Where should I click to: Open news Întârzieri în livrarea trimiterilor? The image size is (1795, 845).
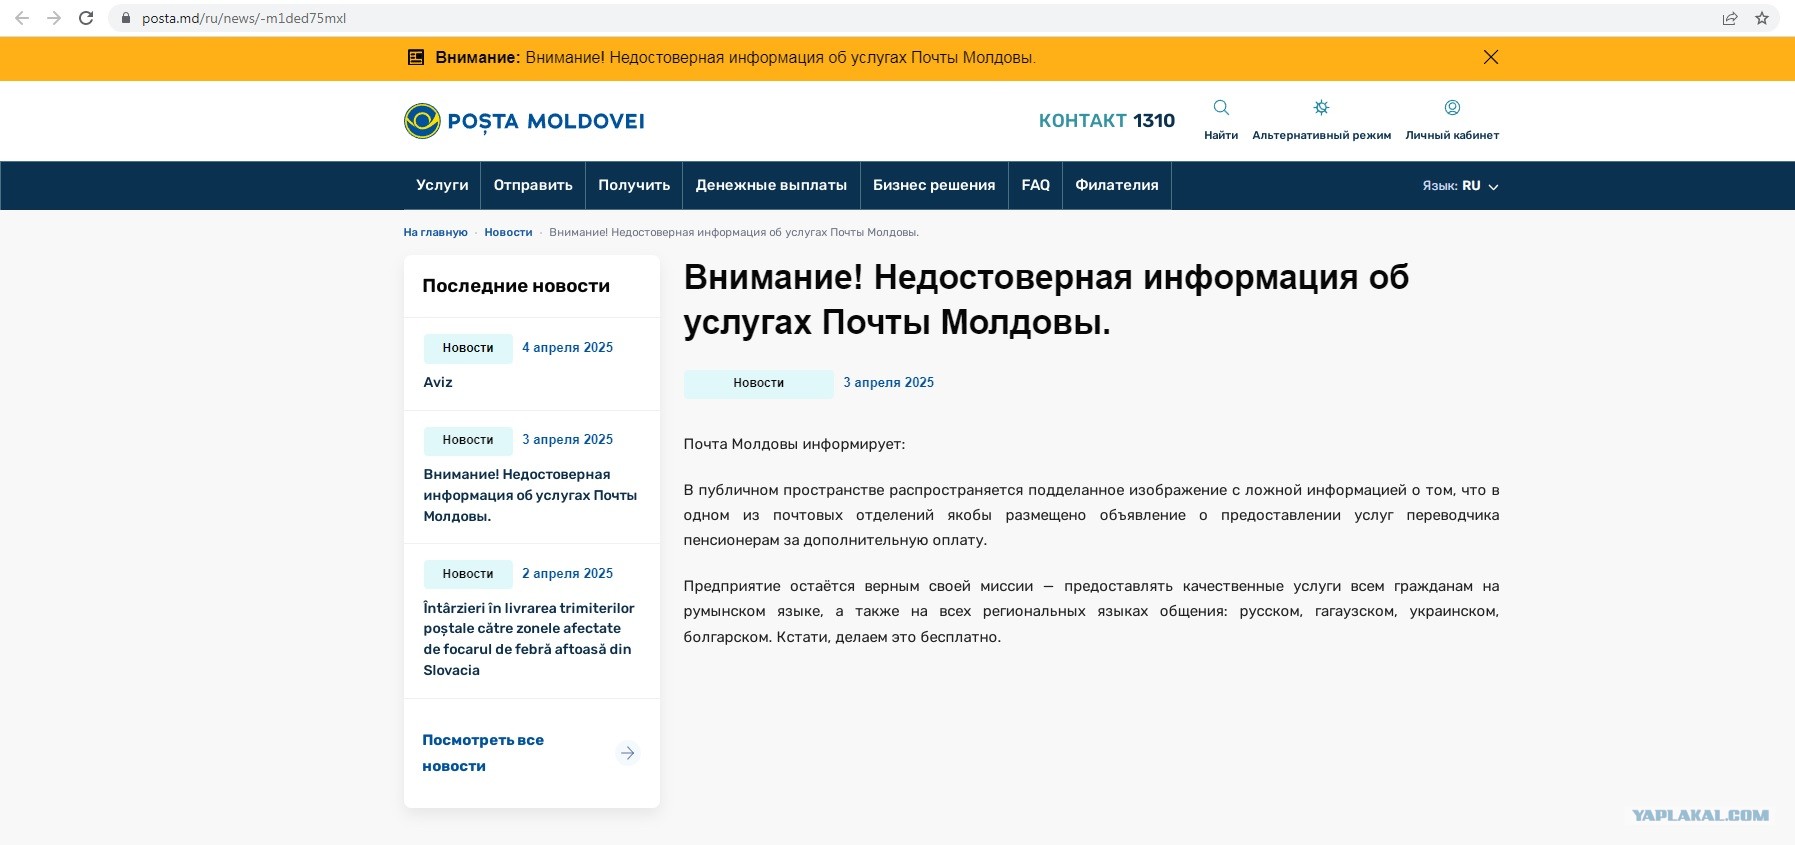(x=529, y=639)
